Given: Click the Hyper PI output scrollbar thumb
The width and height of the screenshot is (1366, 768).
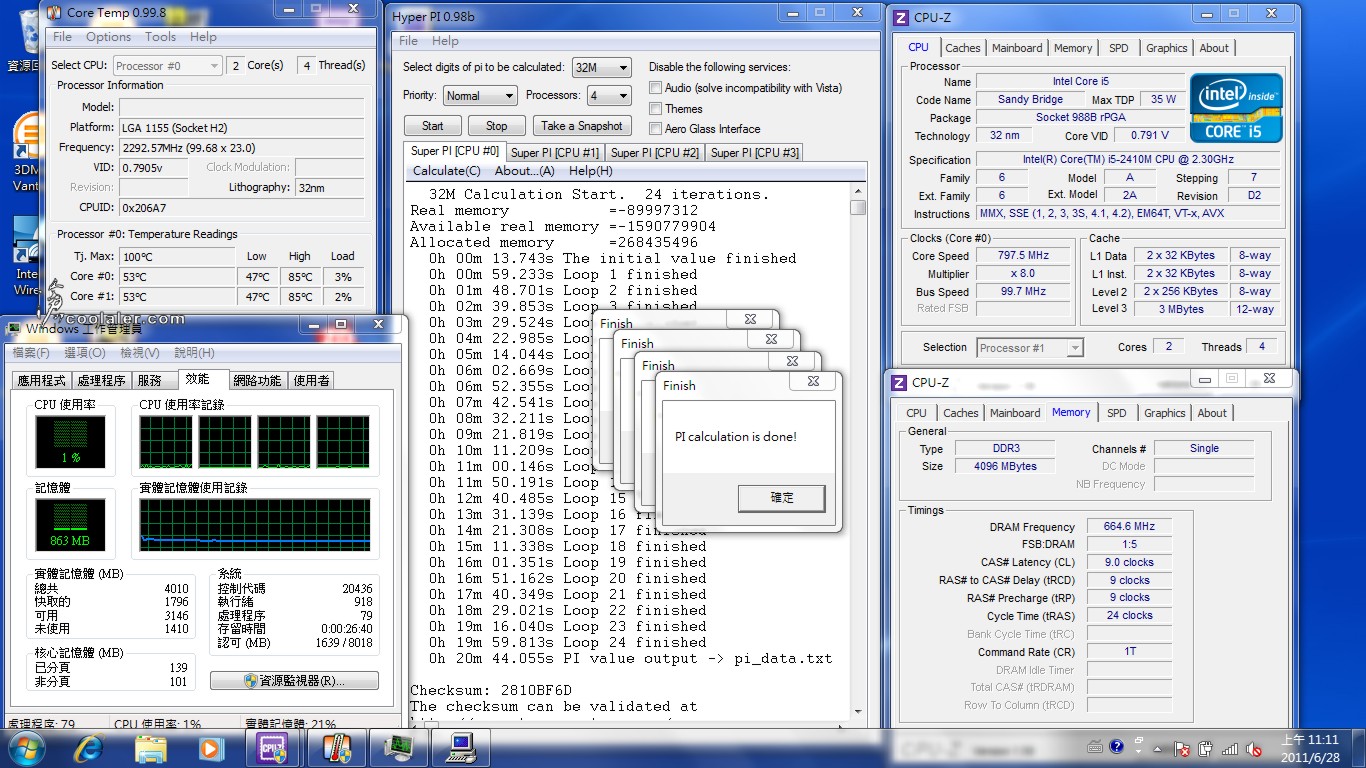Looking at the screenshot, I should (x=858, y=207).
